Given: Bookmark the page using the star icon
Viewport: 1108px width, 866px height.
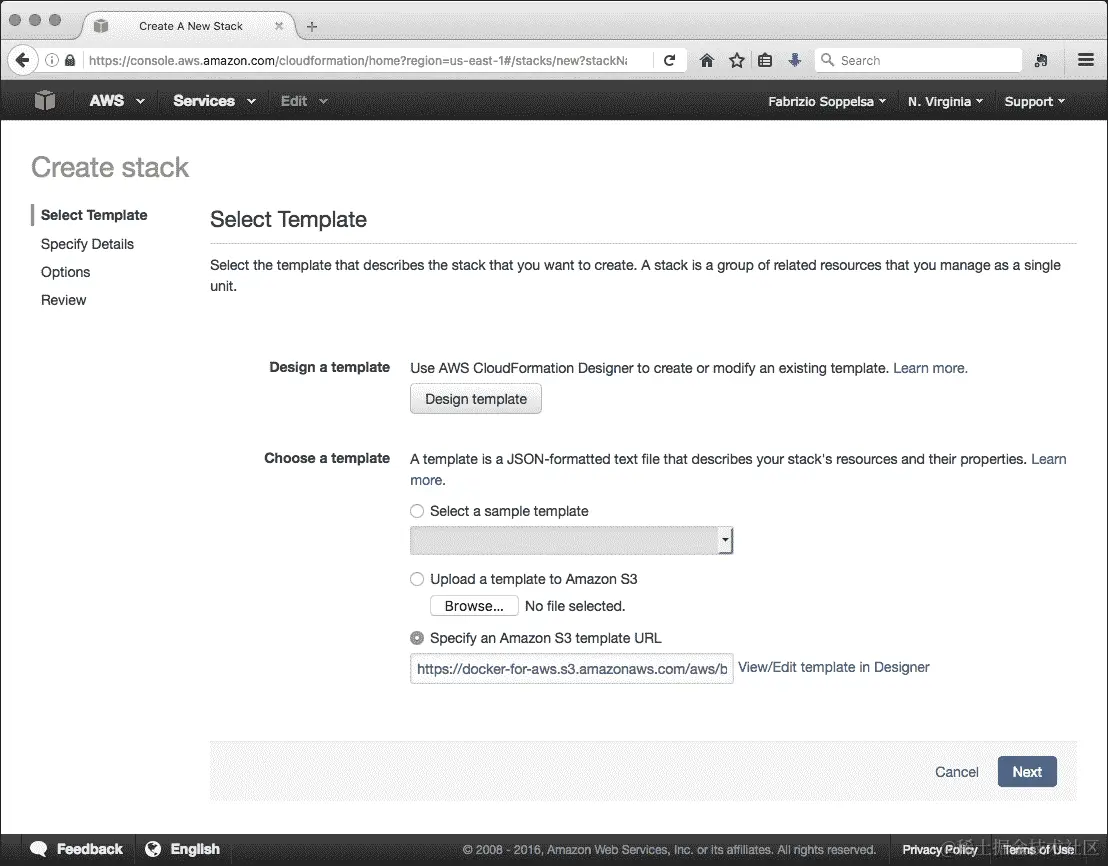Looking at the screenshot, I should pyautogui.click(x=737, y=60).
